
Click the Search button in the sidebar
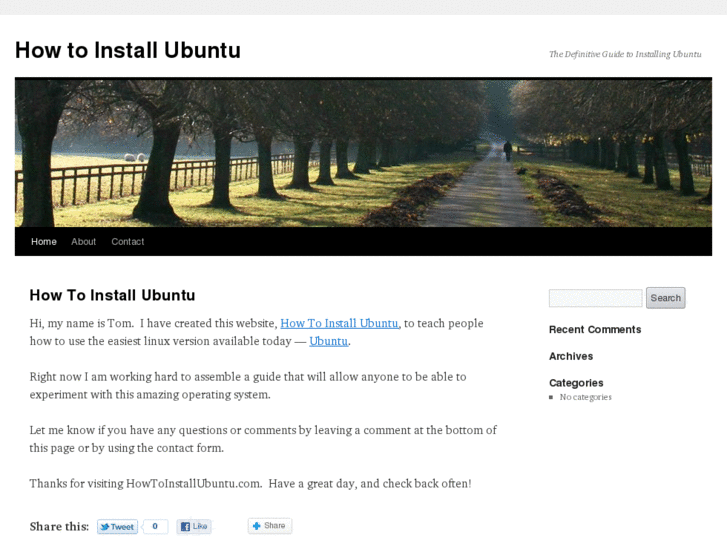(x=665, y=298)
